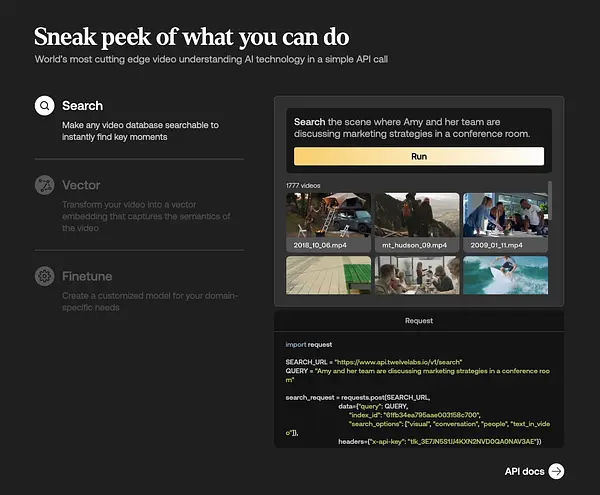Switch to the Finetune feature tab
This screenshot has width=600, height=495.
coord(87,276)
